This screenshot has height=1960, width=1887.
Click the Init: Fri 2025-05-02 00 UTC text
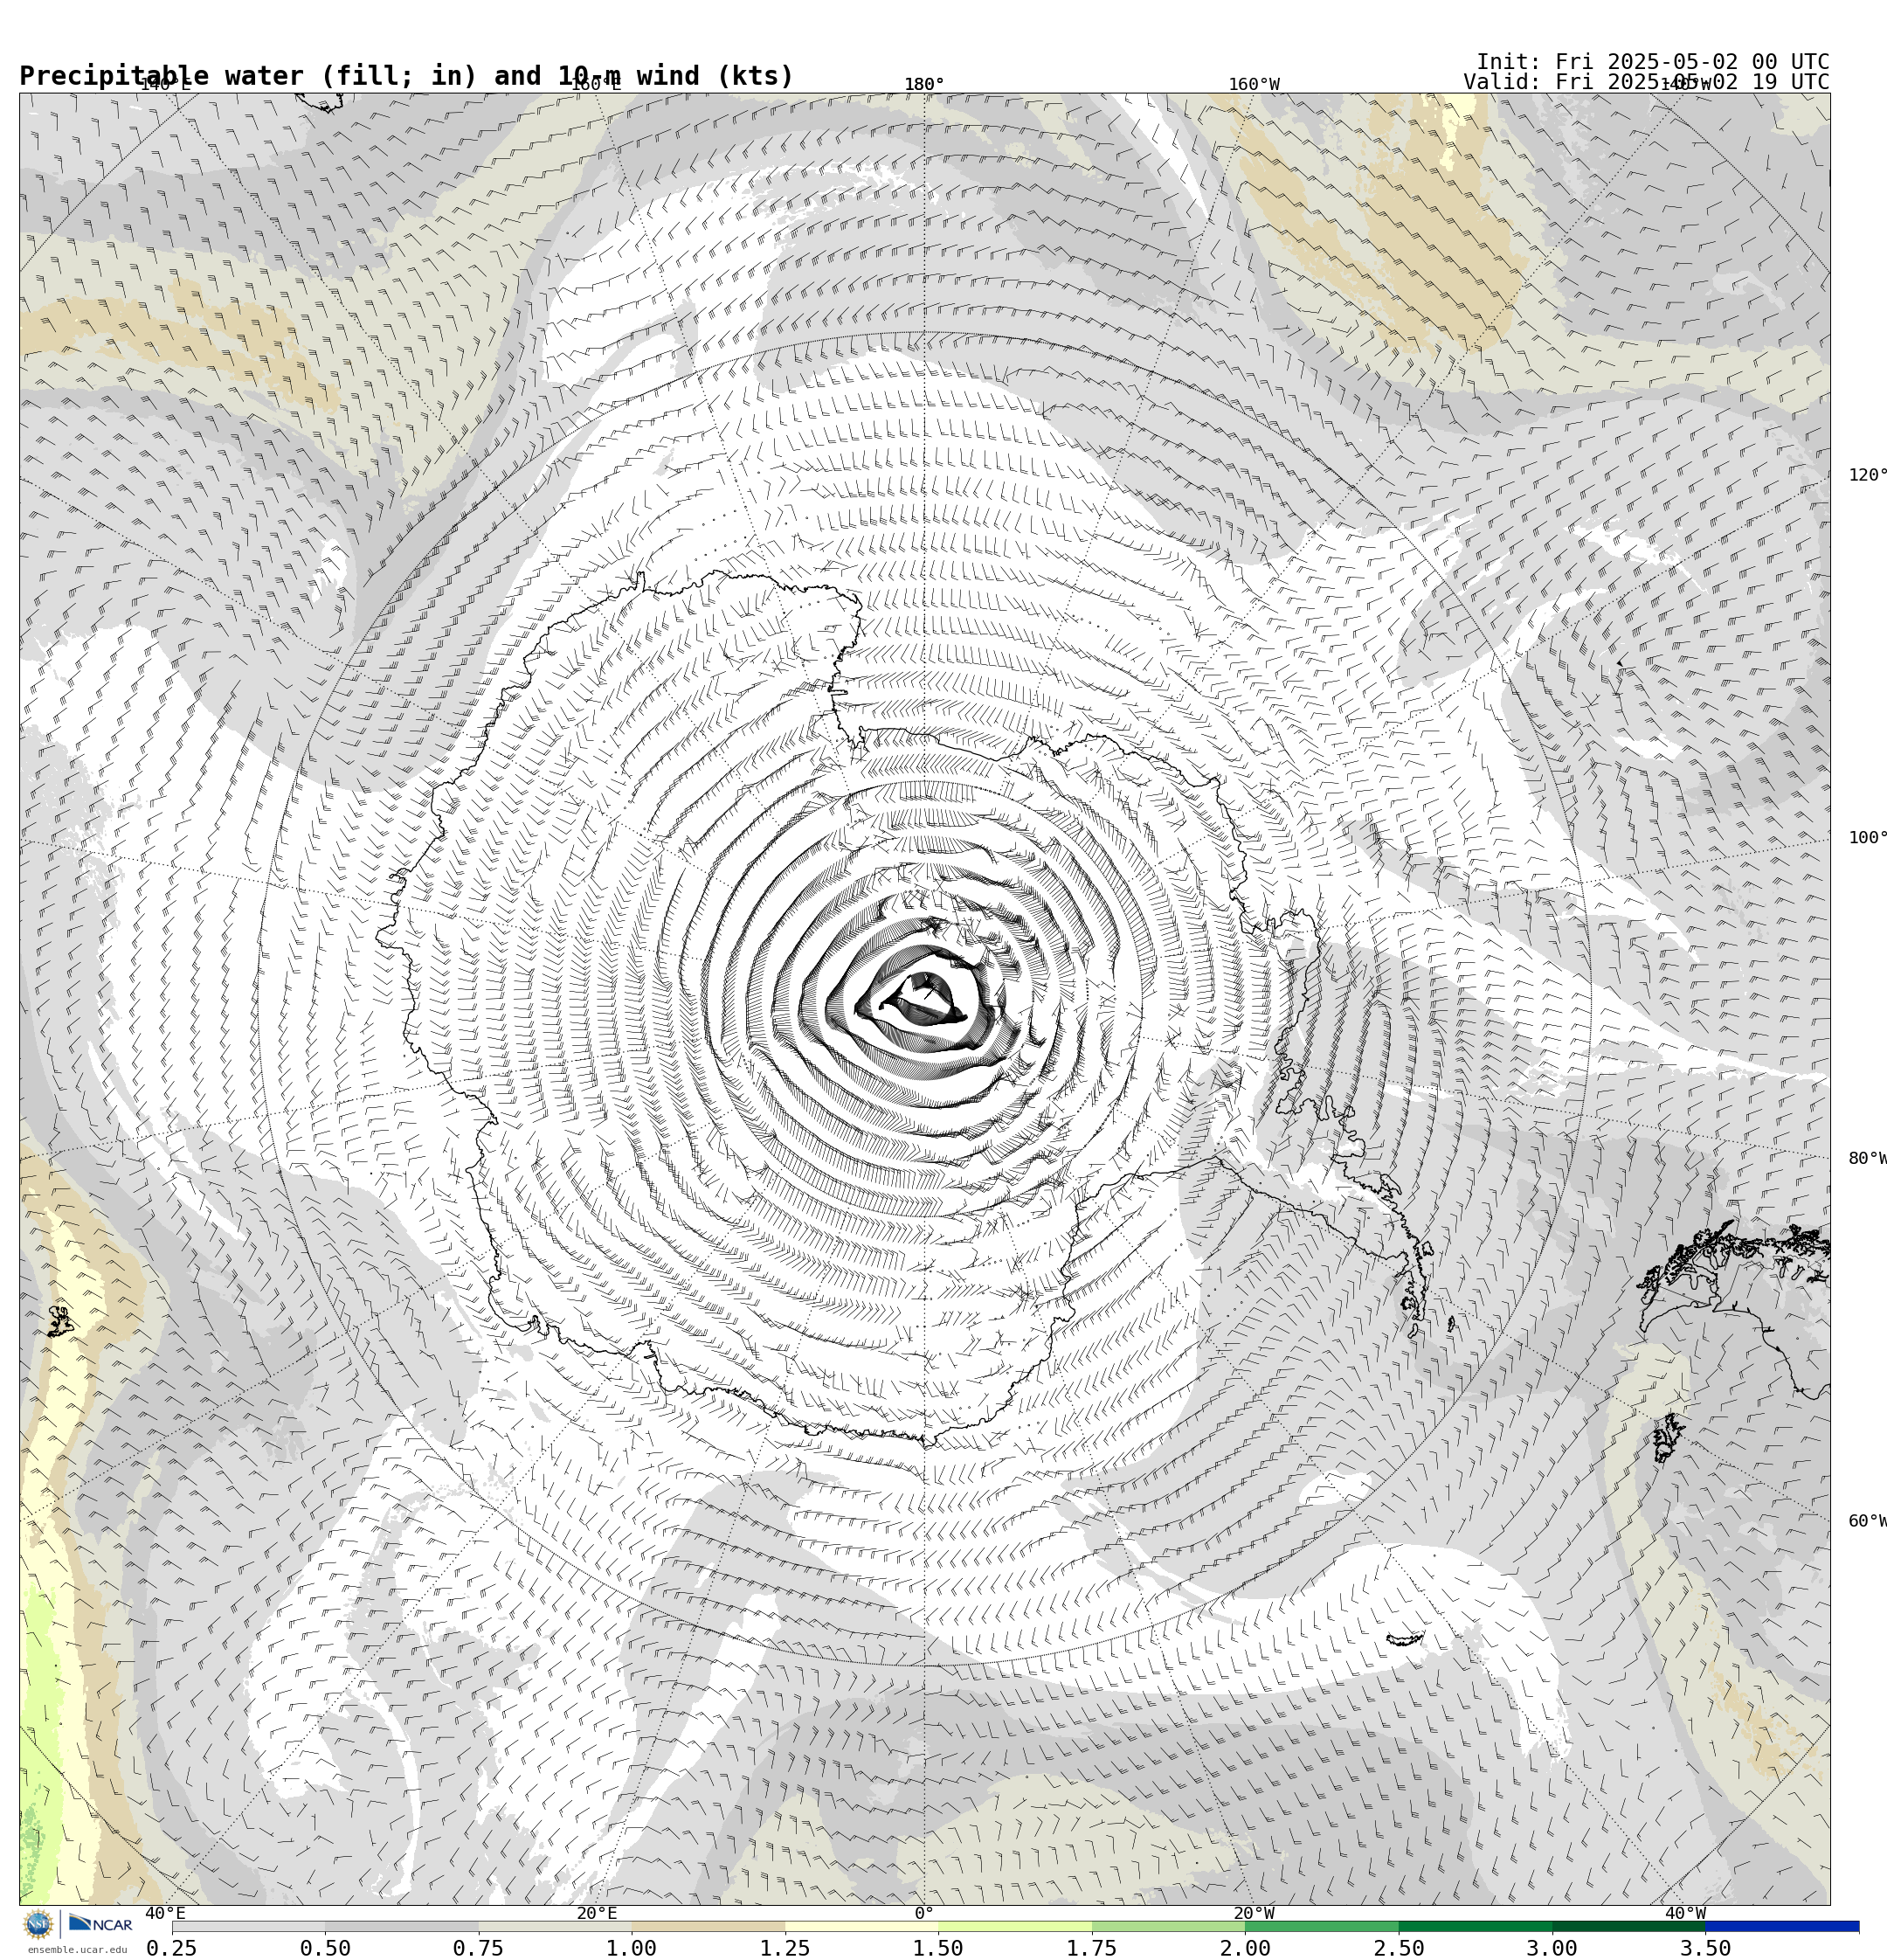click(x=1652, y=61)
